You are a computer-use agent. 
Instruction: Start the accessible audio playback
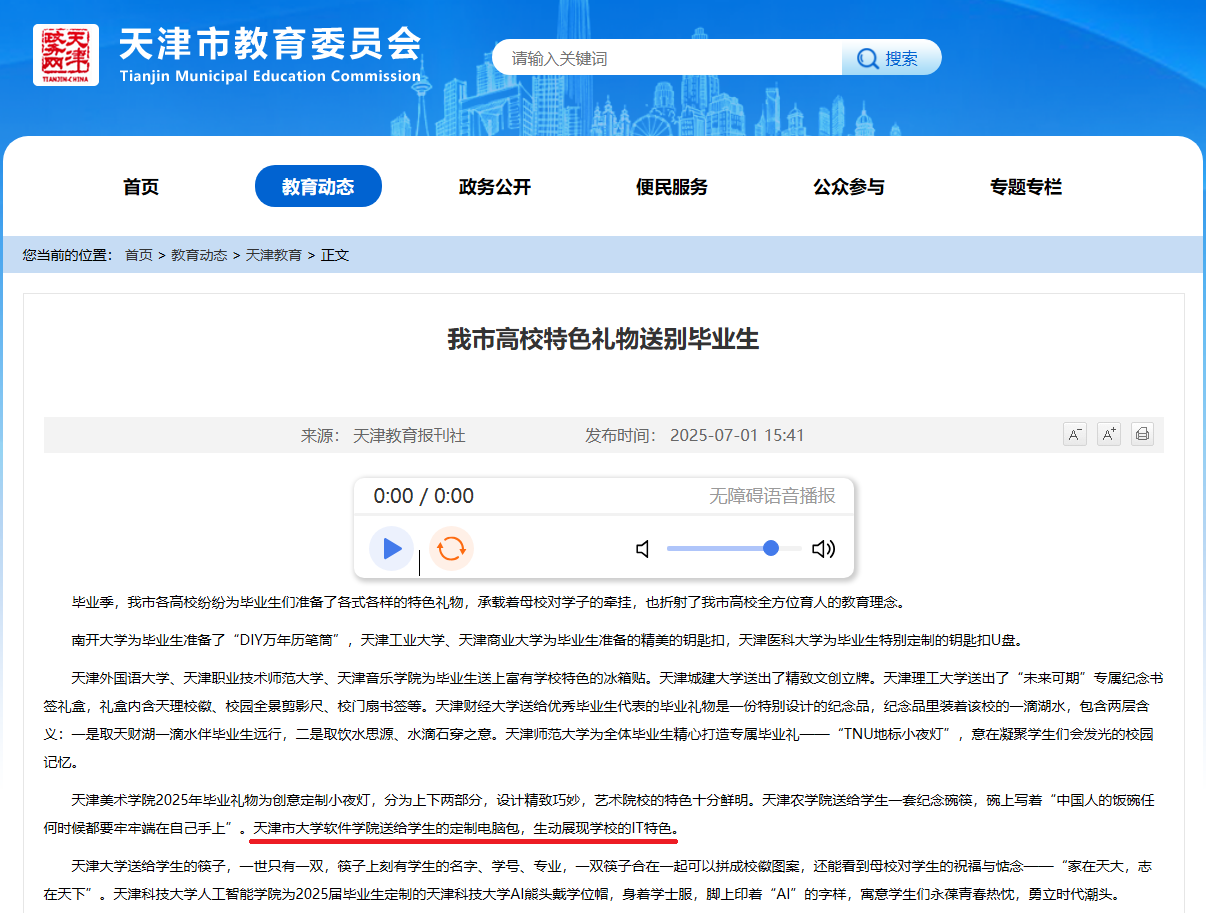391,548
